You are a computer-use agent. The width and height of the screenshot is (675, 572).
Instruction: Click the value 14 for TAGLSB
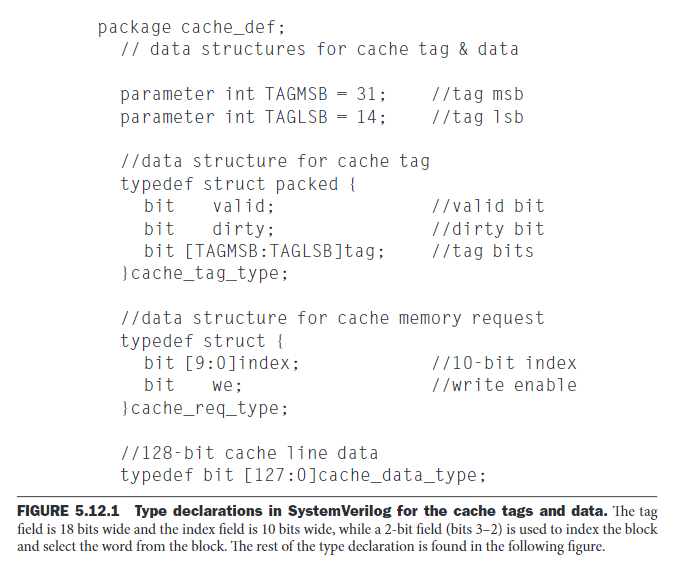pyautogui.click(x=366, y=117)
